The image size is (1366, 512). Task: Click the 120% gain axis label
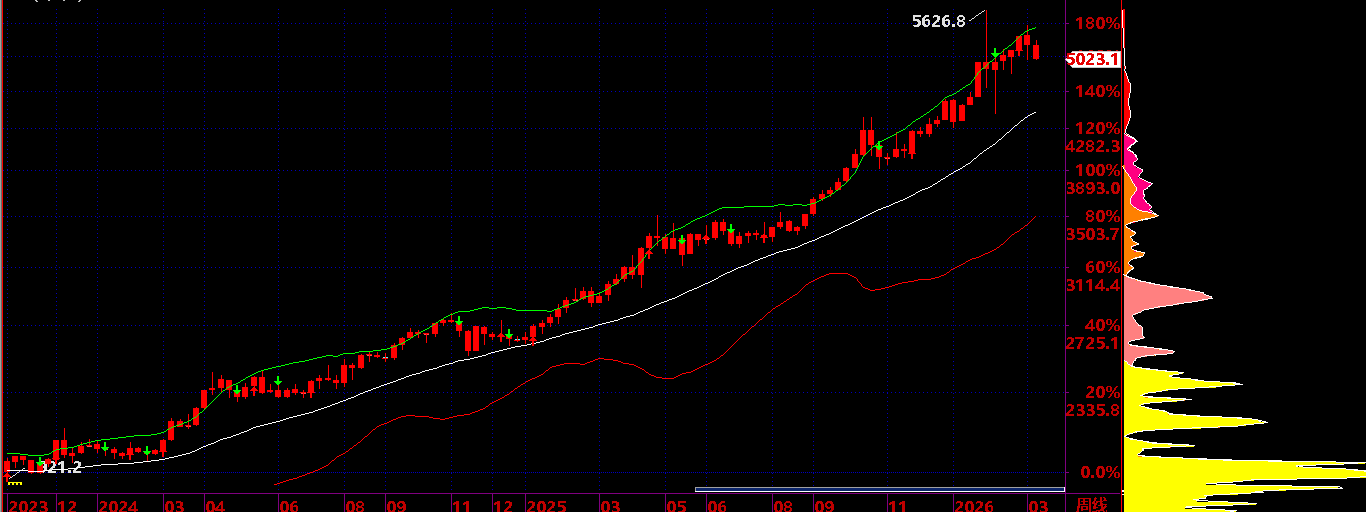coord(1096,128)
